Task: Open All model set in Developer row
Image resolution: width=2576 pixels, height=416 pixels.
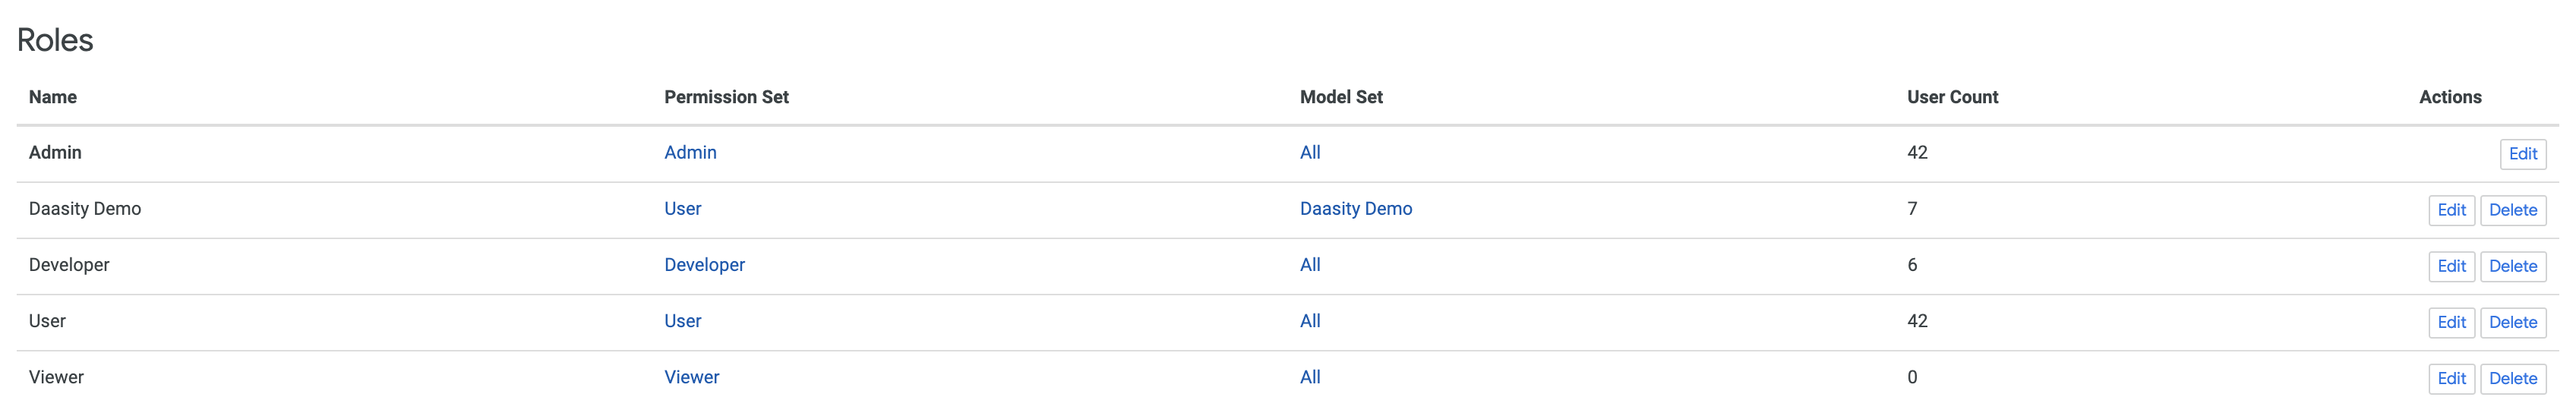Action: 1309,264
